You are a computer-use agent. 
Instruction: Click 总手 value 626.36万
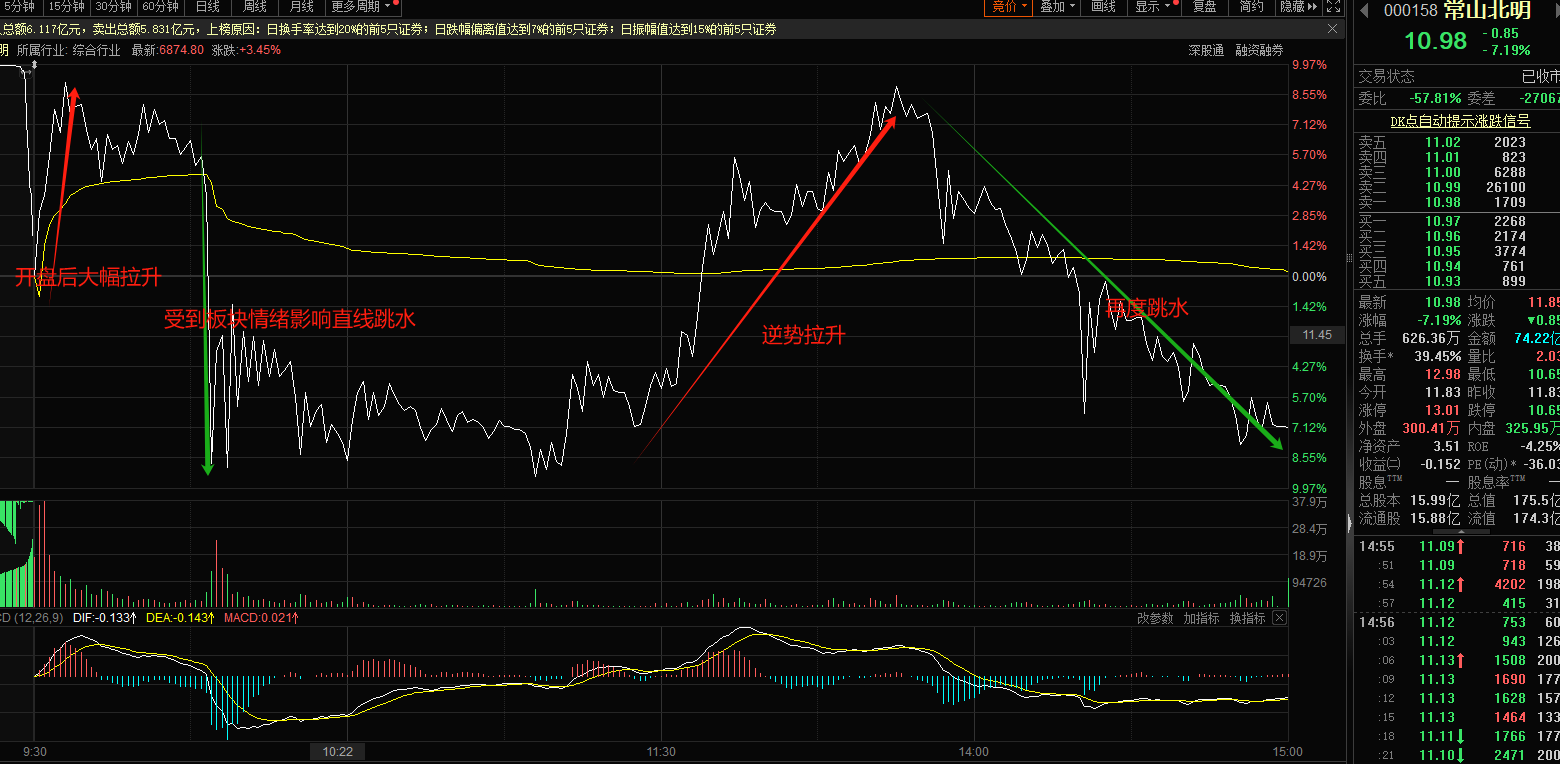(1432, 338)
